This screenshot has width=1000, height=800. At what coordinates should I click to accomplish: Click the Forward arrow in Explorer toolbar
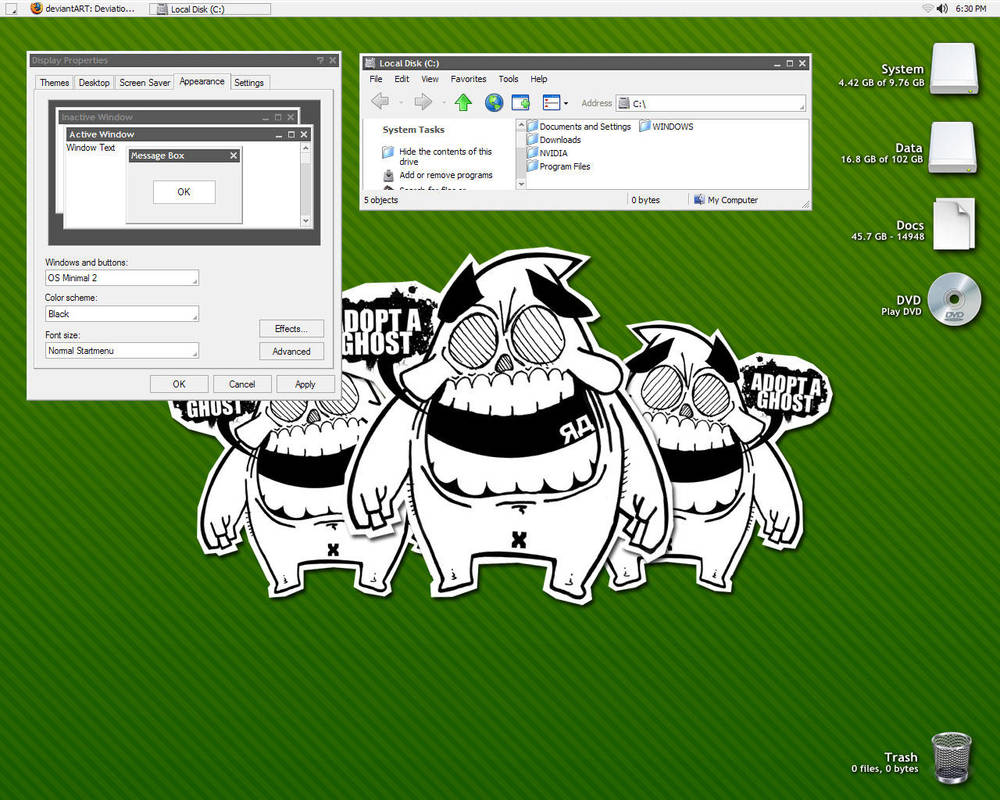click(x=423, y=101)
